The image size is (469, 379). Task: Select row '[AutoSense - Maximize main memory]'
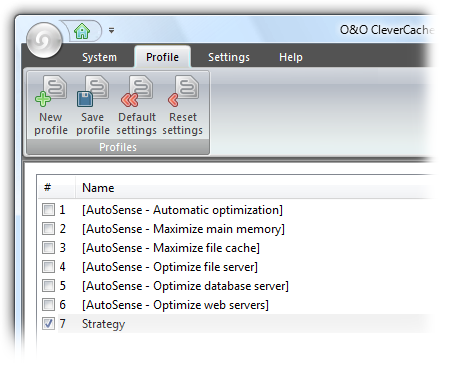pos(183,229)
